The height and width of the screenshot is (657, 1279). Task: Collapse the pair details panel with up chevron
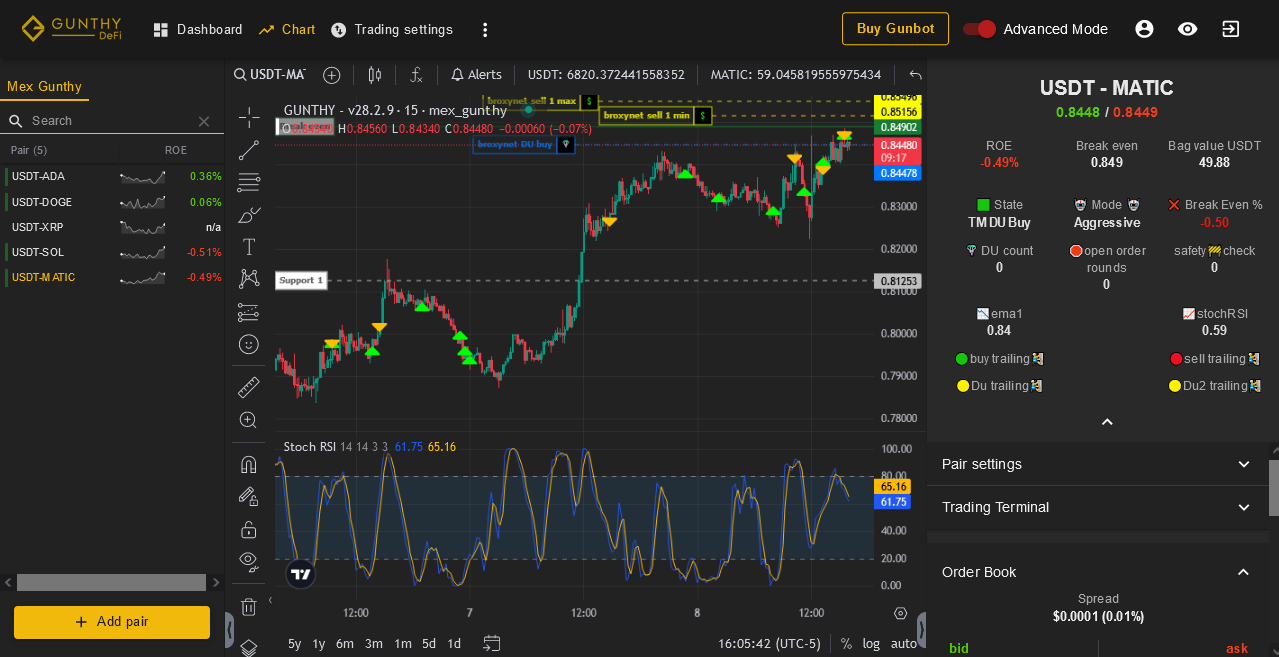[1107, 422]
